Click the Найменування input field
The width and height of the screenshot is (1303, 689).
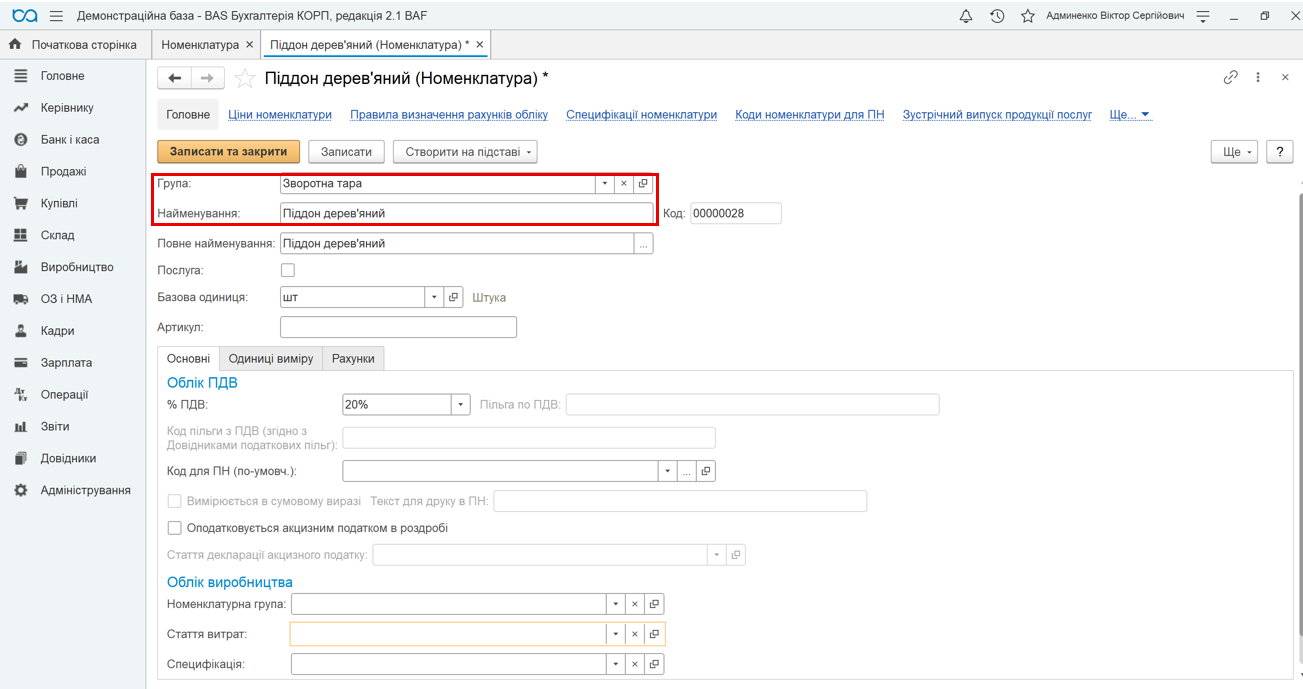467,213
